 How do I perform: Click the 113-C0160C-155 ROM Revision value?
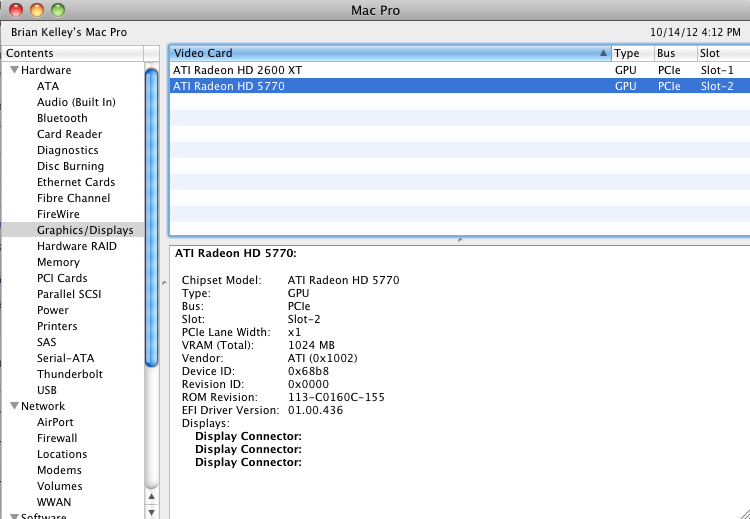tap(336, 398)
